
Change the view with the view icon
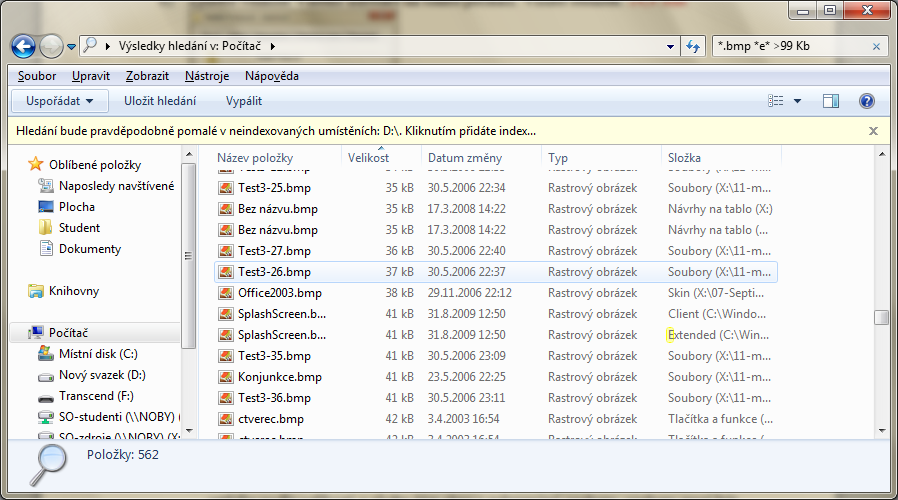[775, 101]
